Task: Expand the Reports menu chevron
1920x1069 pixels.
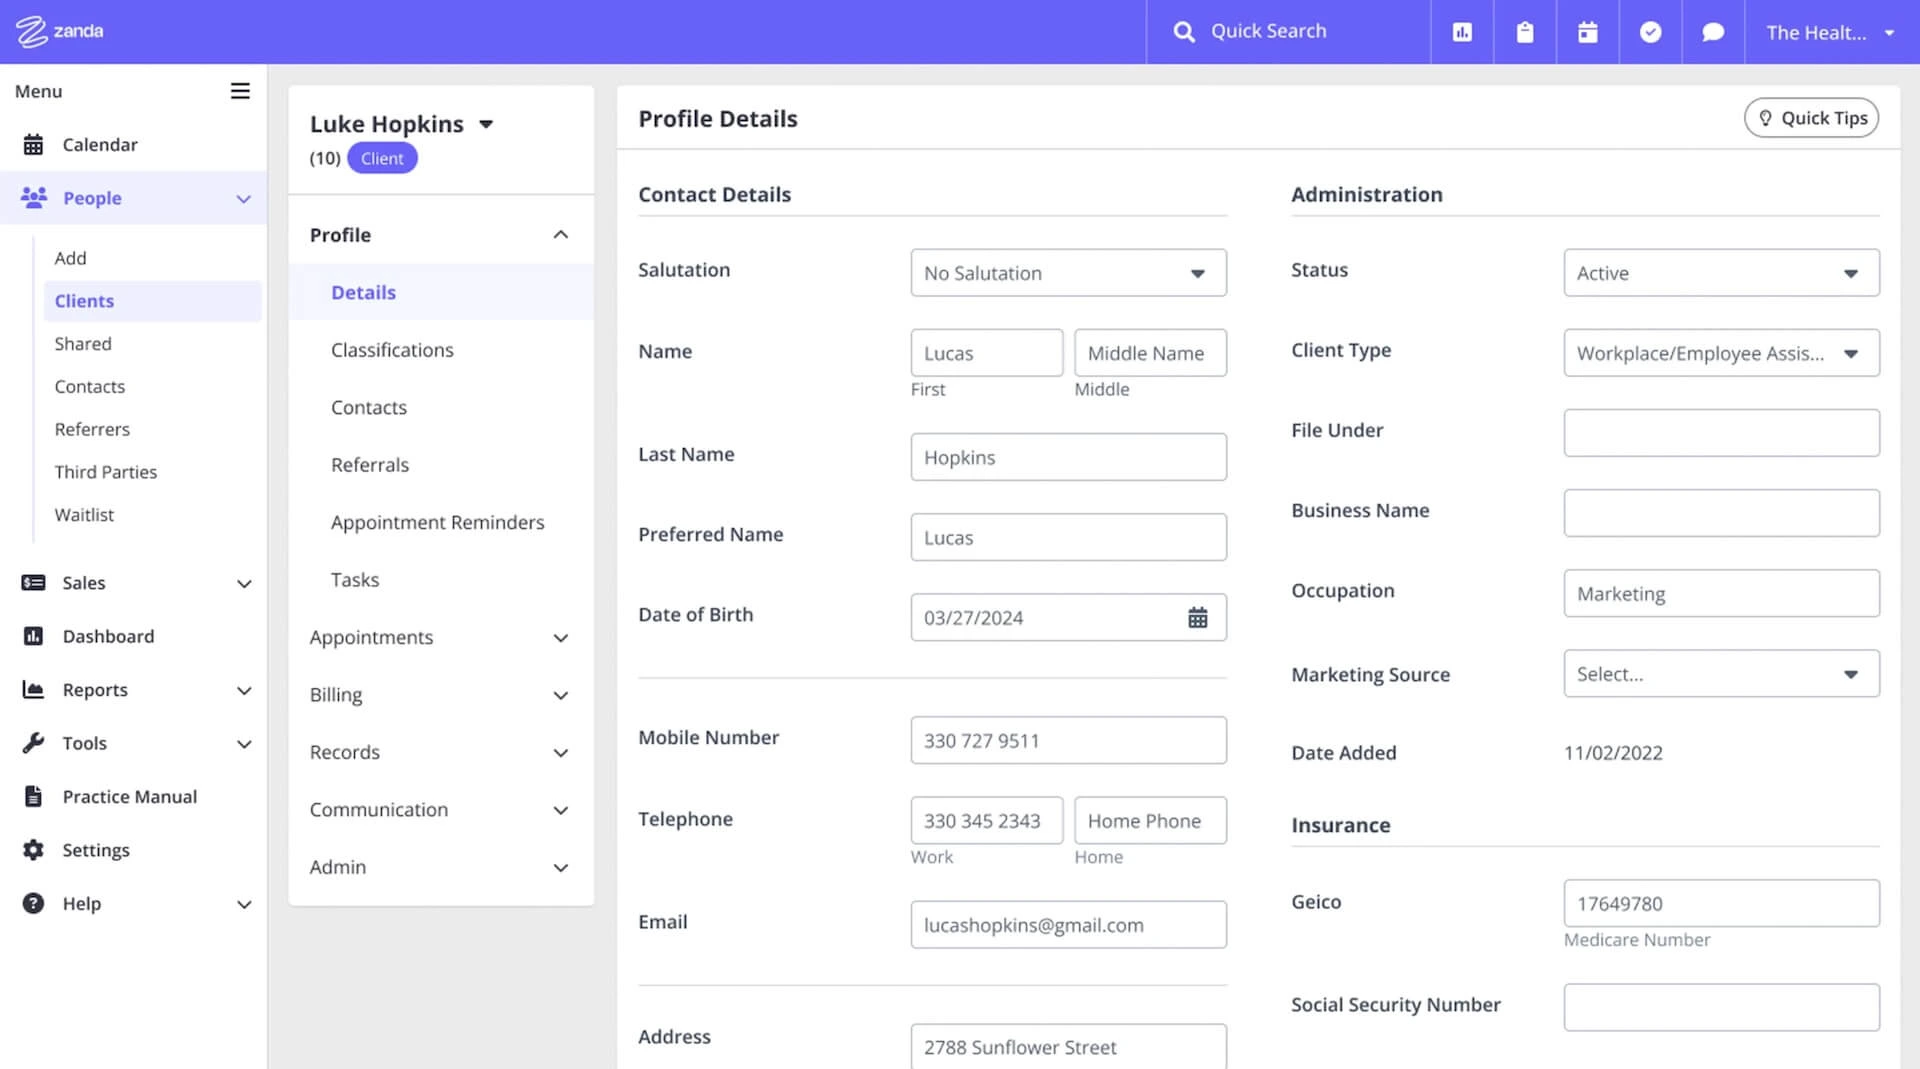Action: tap(243, 691)
